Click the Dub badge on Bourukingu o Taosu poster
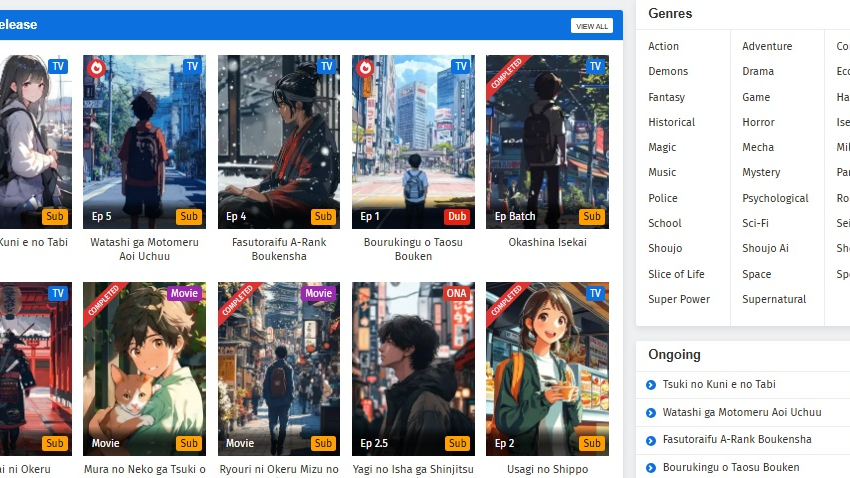This screenshot has width=850, height=478. [457, 216]
